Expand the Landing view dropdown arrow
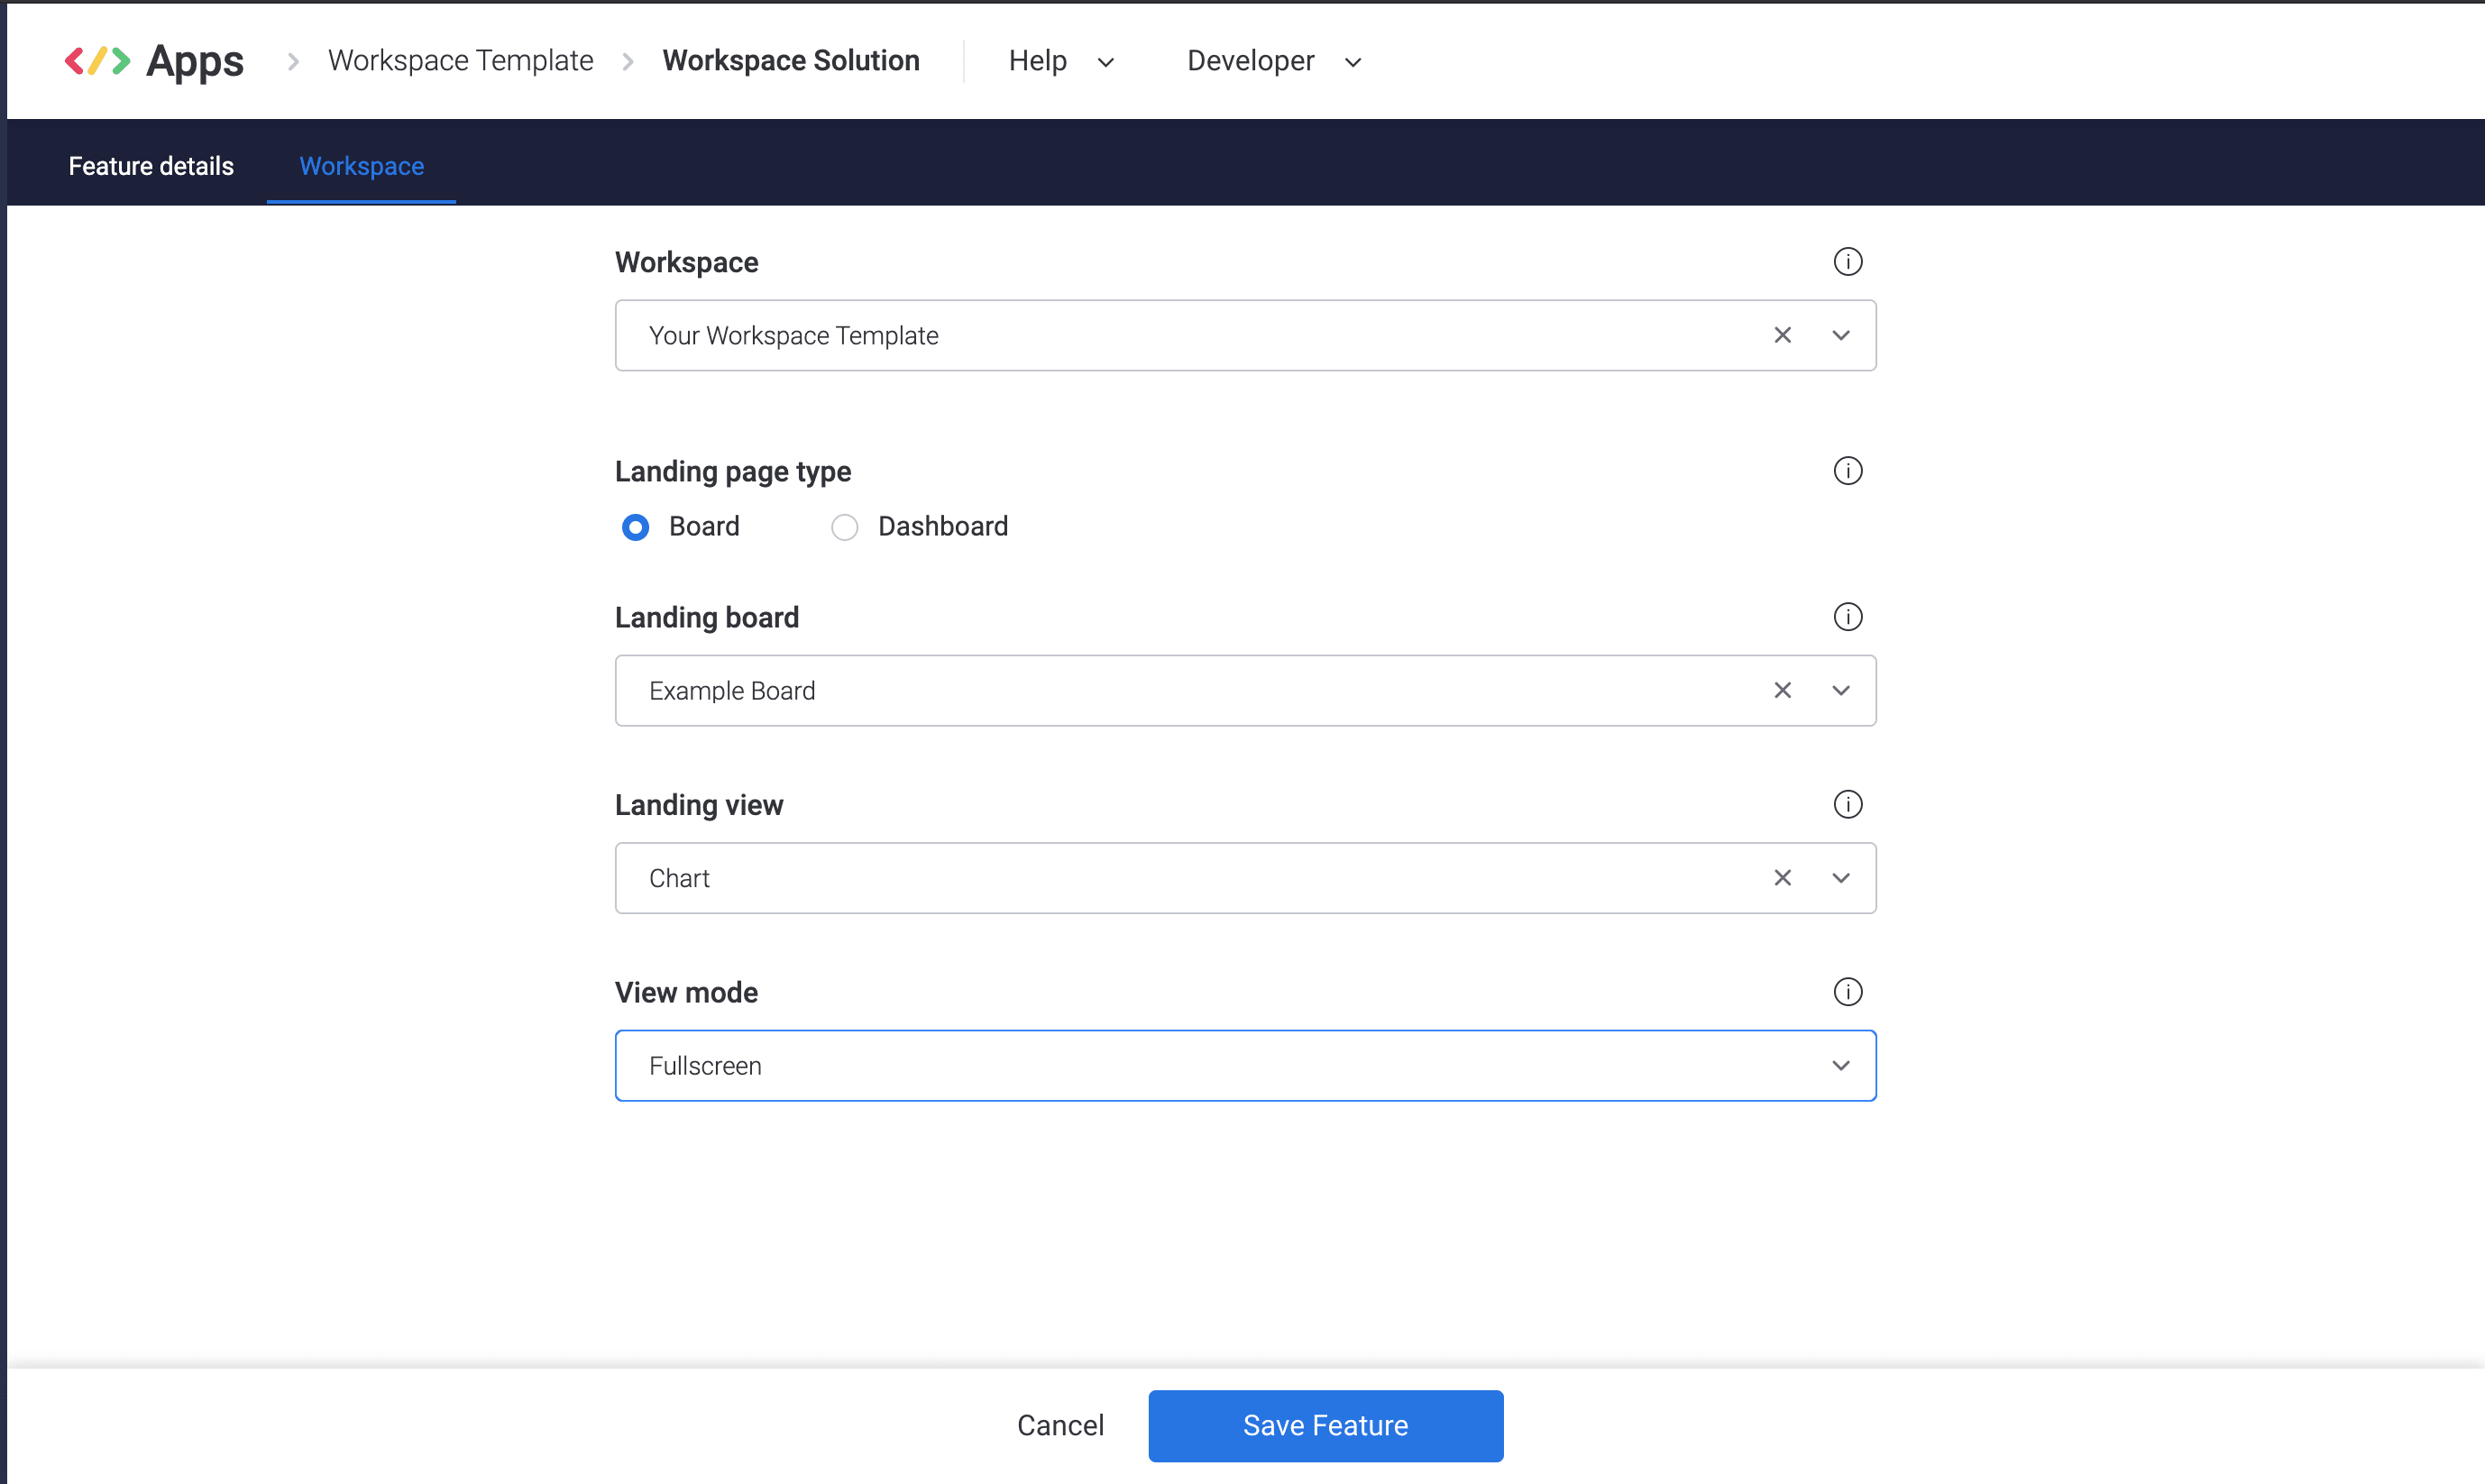2485x1484 pixels. (x=1840, y=878)
